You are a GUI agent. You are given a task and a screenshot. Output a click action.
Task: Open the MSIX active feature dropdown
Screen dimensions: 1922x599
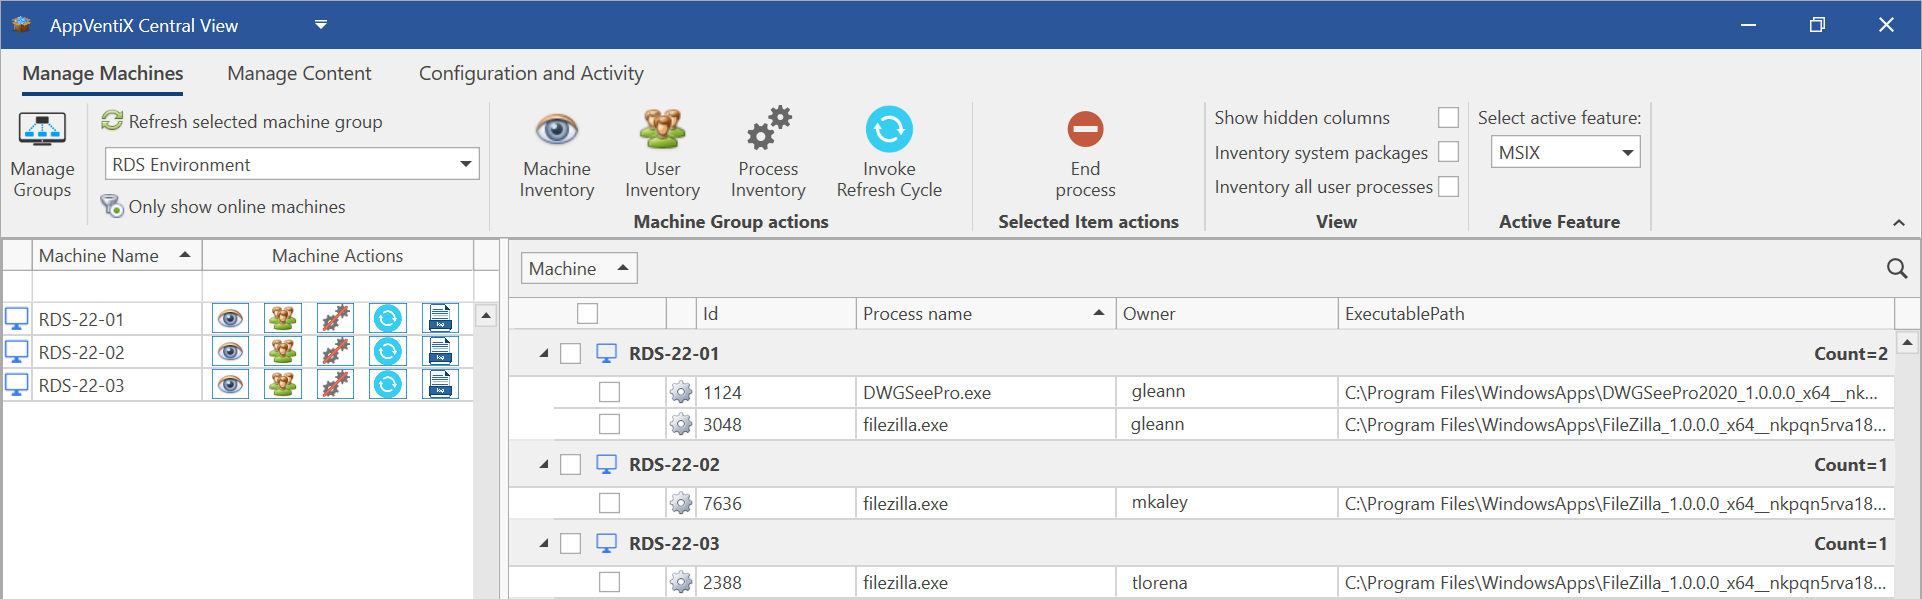[1627, 153]
